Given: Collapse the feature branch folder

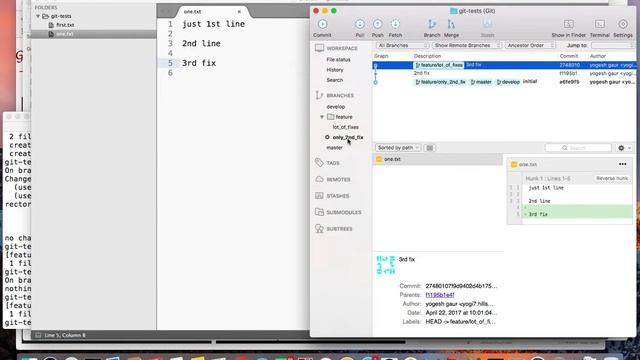Looking at the screenshot, I should pyautogui.click(x=322, y=117).
